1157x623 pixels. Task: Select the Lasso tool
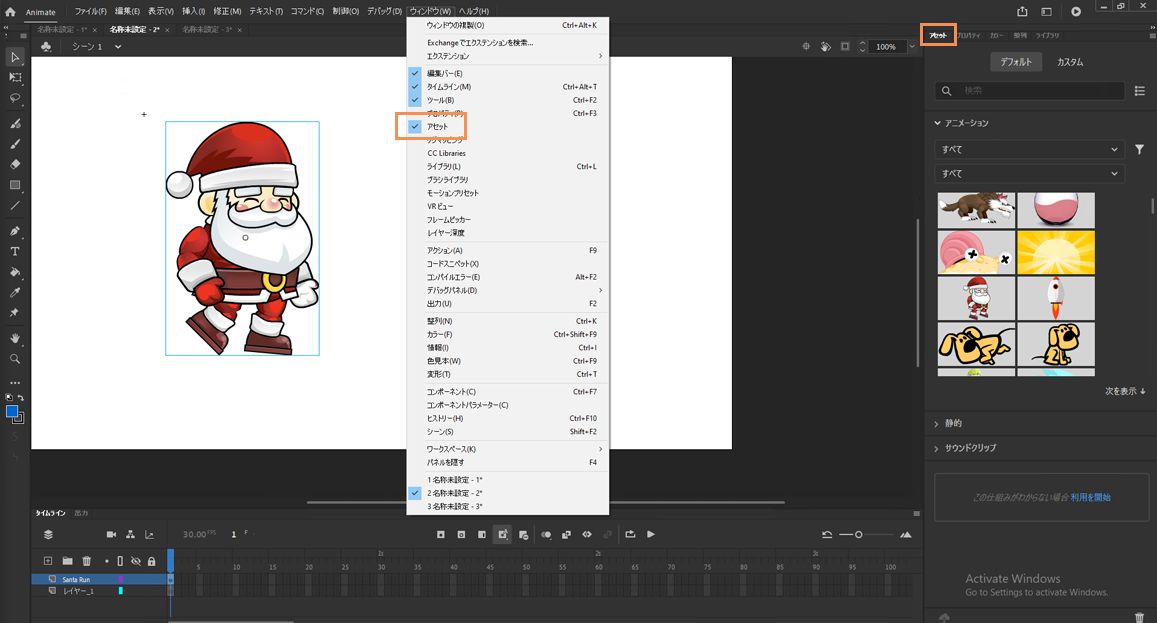pos(15,97)
